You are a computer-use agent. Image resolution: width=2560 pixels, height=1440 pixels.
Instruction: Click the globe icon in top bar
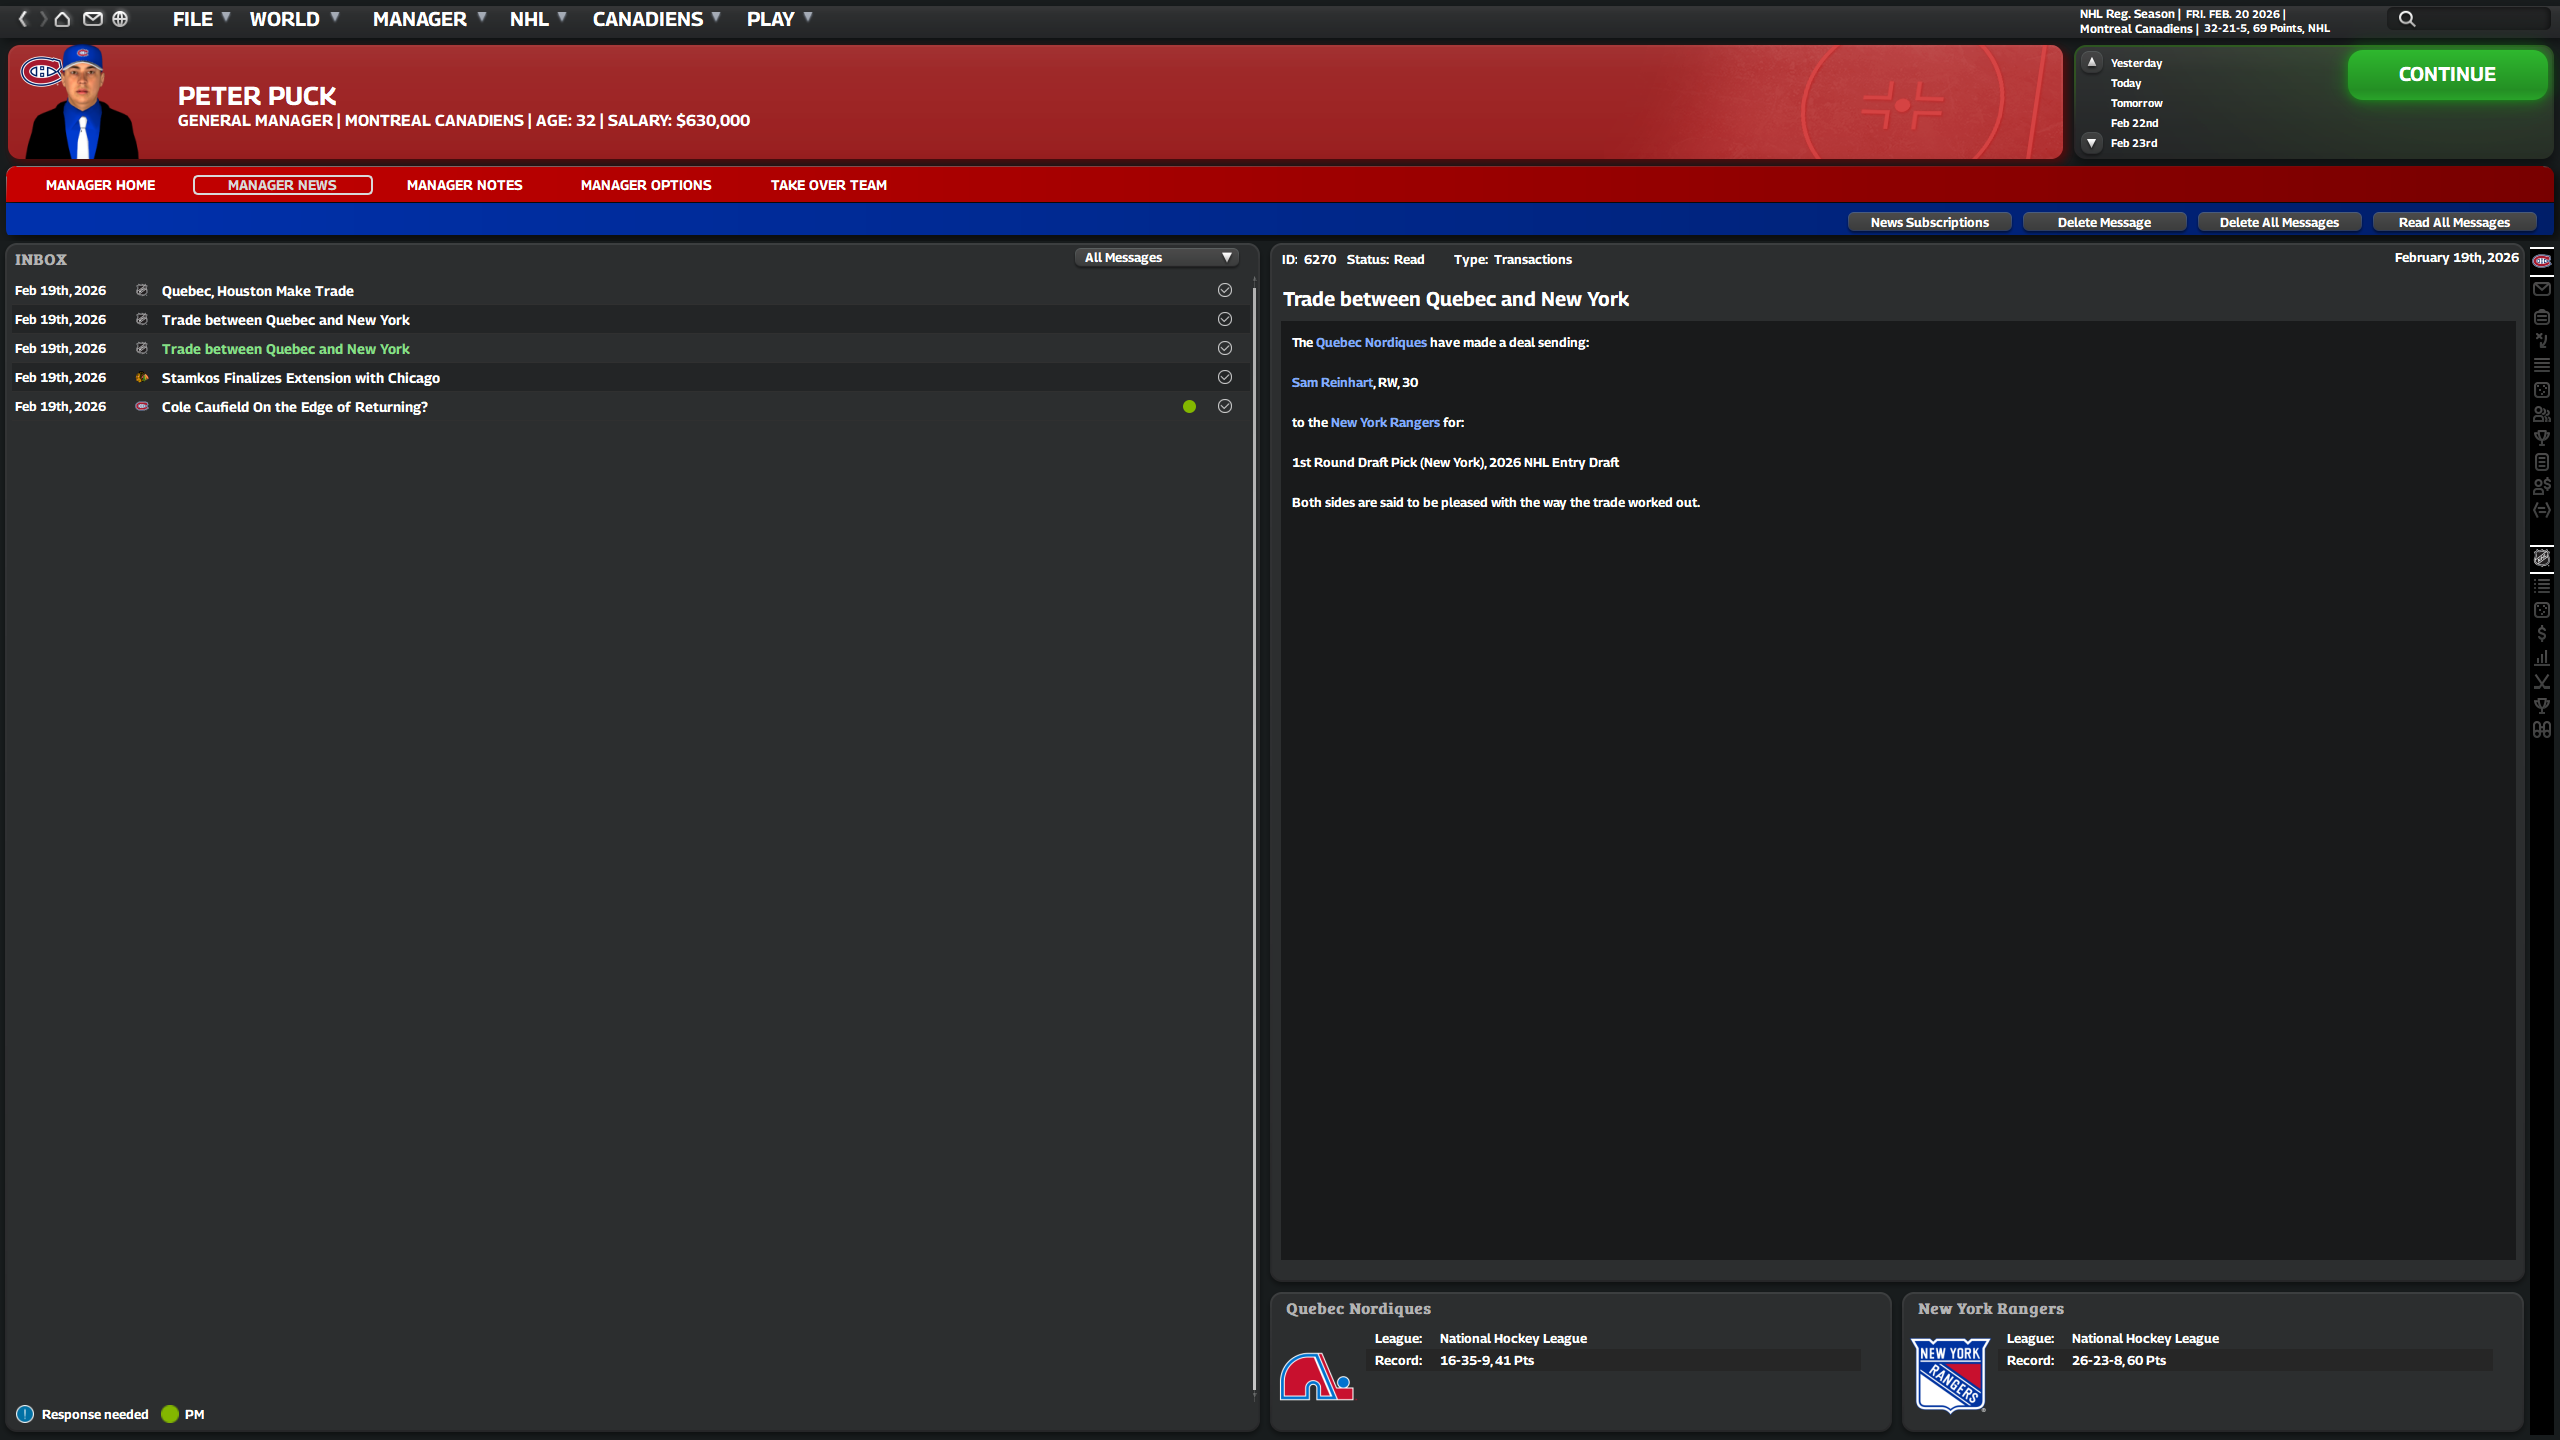pos(120,18)
